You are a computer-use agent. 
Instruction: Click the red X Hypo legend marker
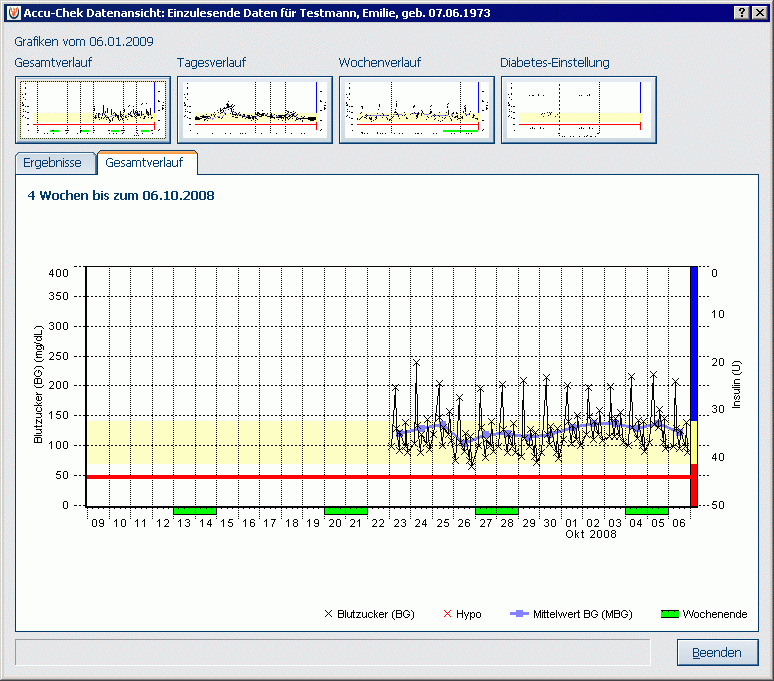(x=447, y=614)
